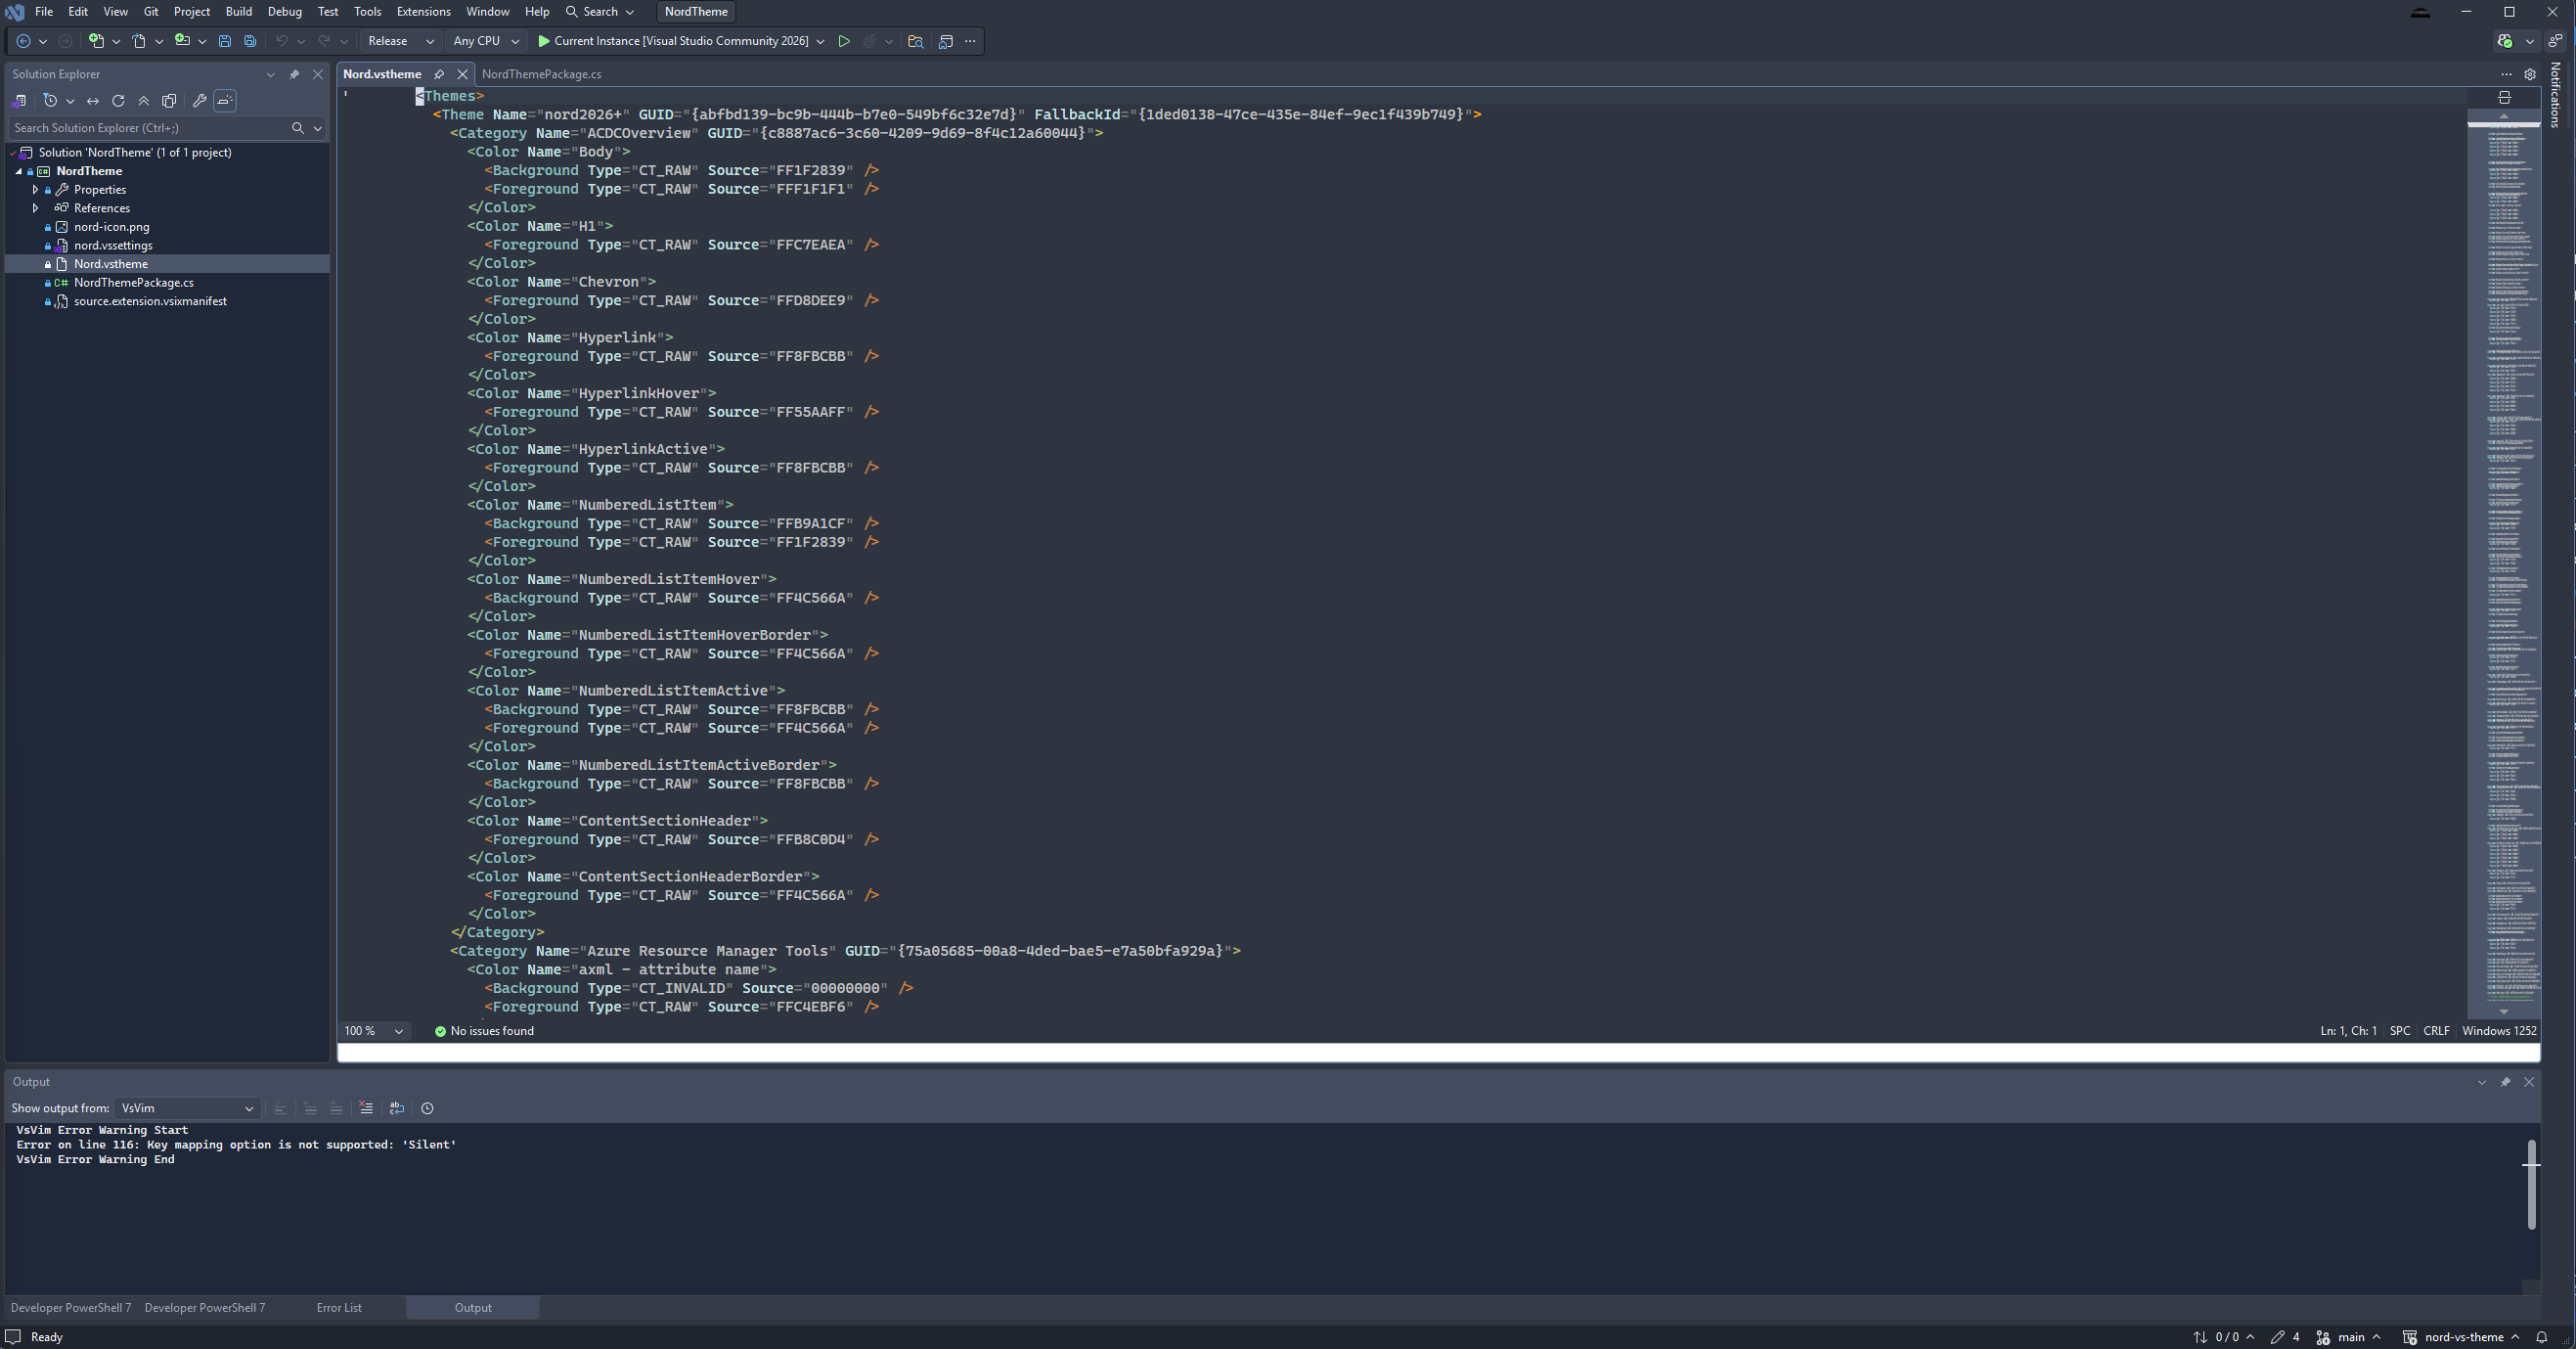Screen dimensions: 2576x1349
Task: Click the editor minimap scroll bar
Action: tap(2503, 560)
